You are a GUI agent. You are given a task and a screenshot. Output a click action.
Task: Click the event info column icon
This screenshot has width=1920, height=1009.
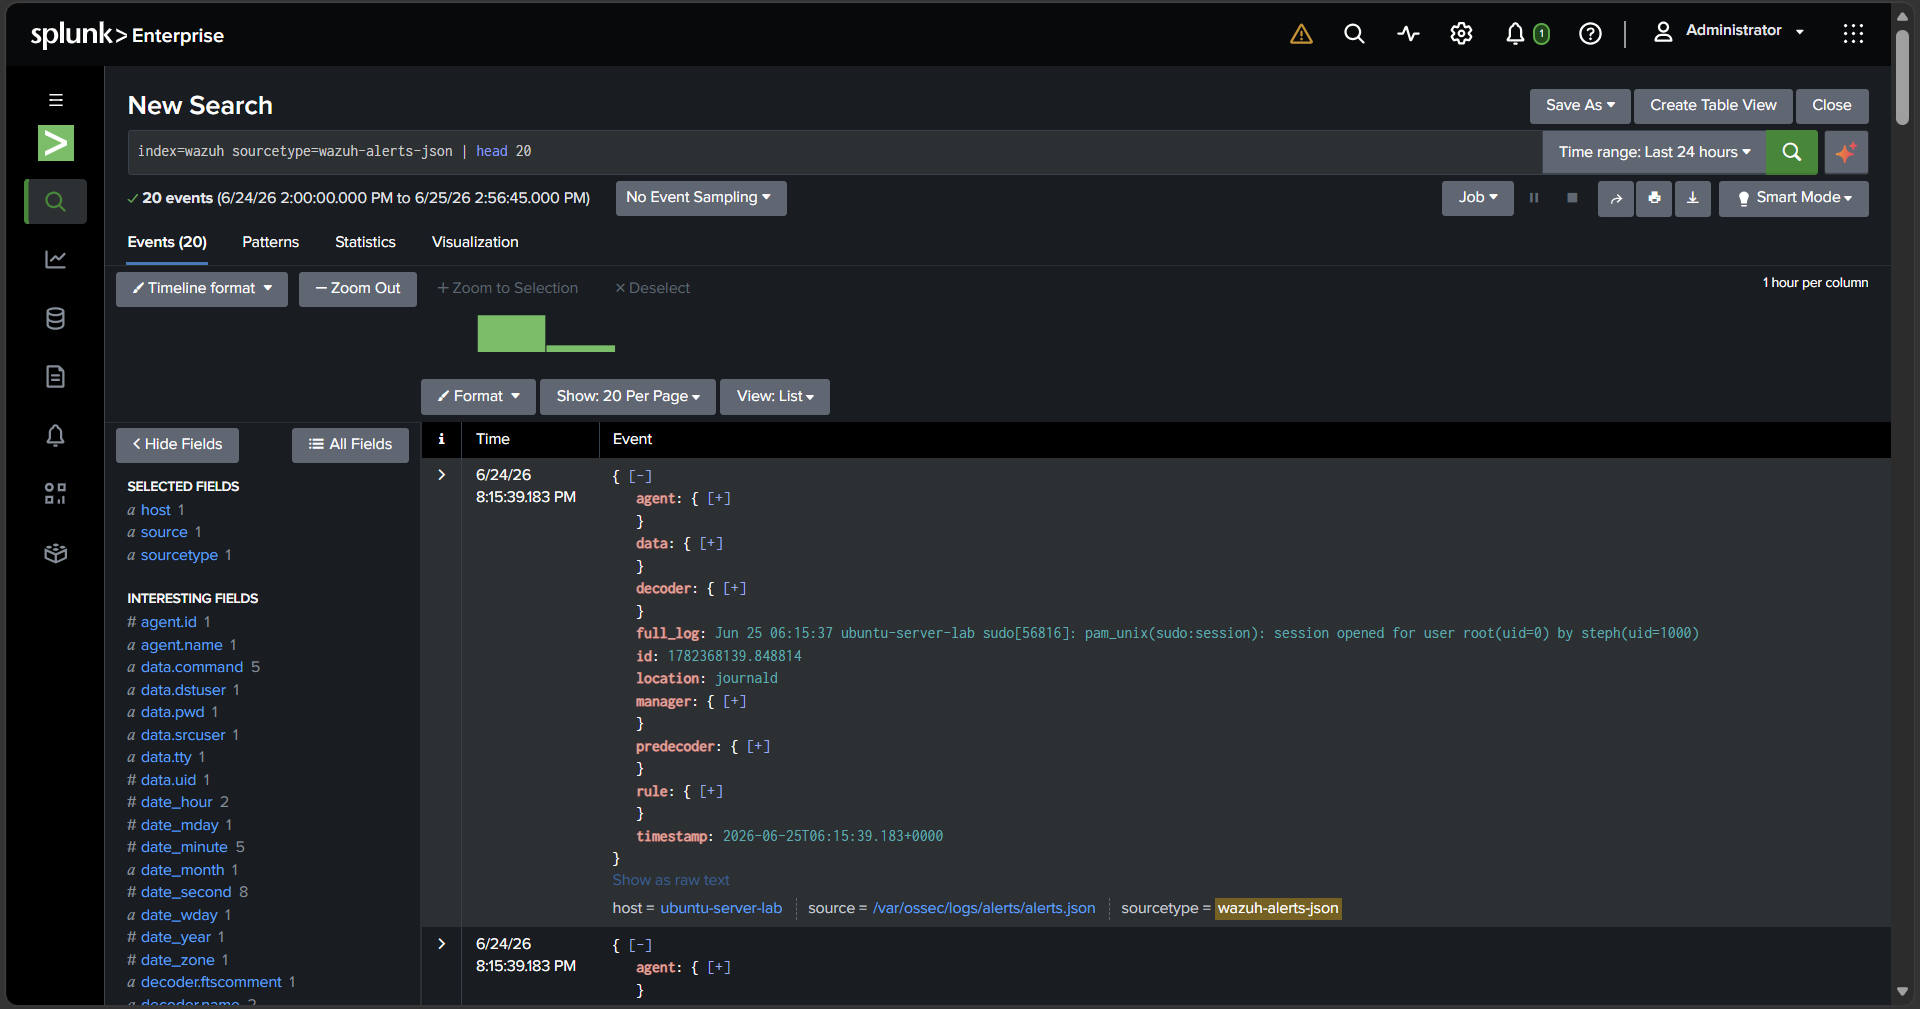coord(441,439)
